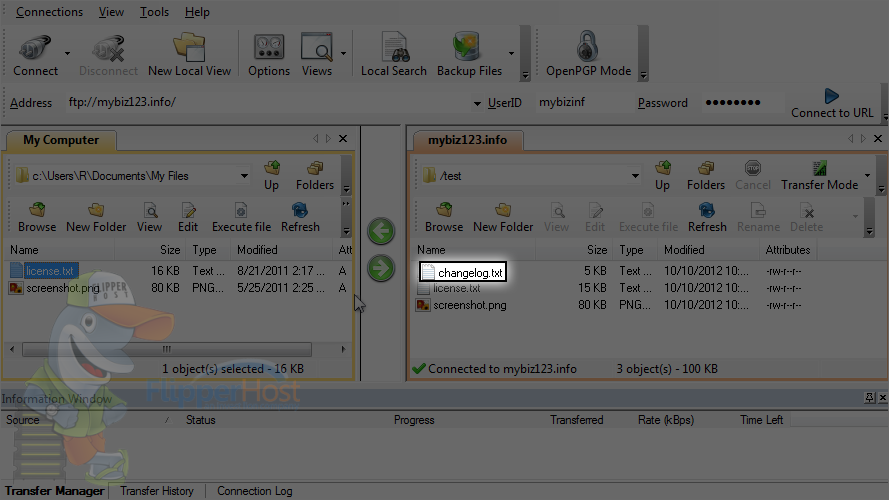Switch to Connection Log tab
889x500 pixels.
coord(255,491)
